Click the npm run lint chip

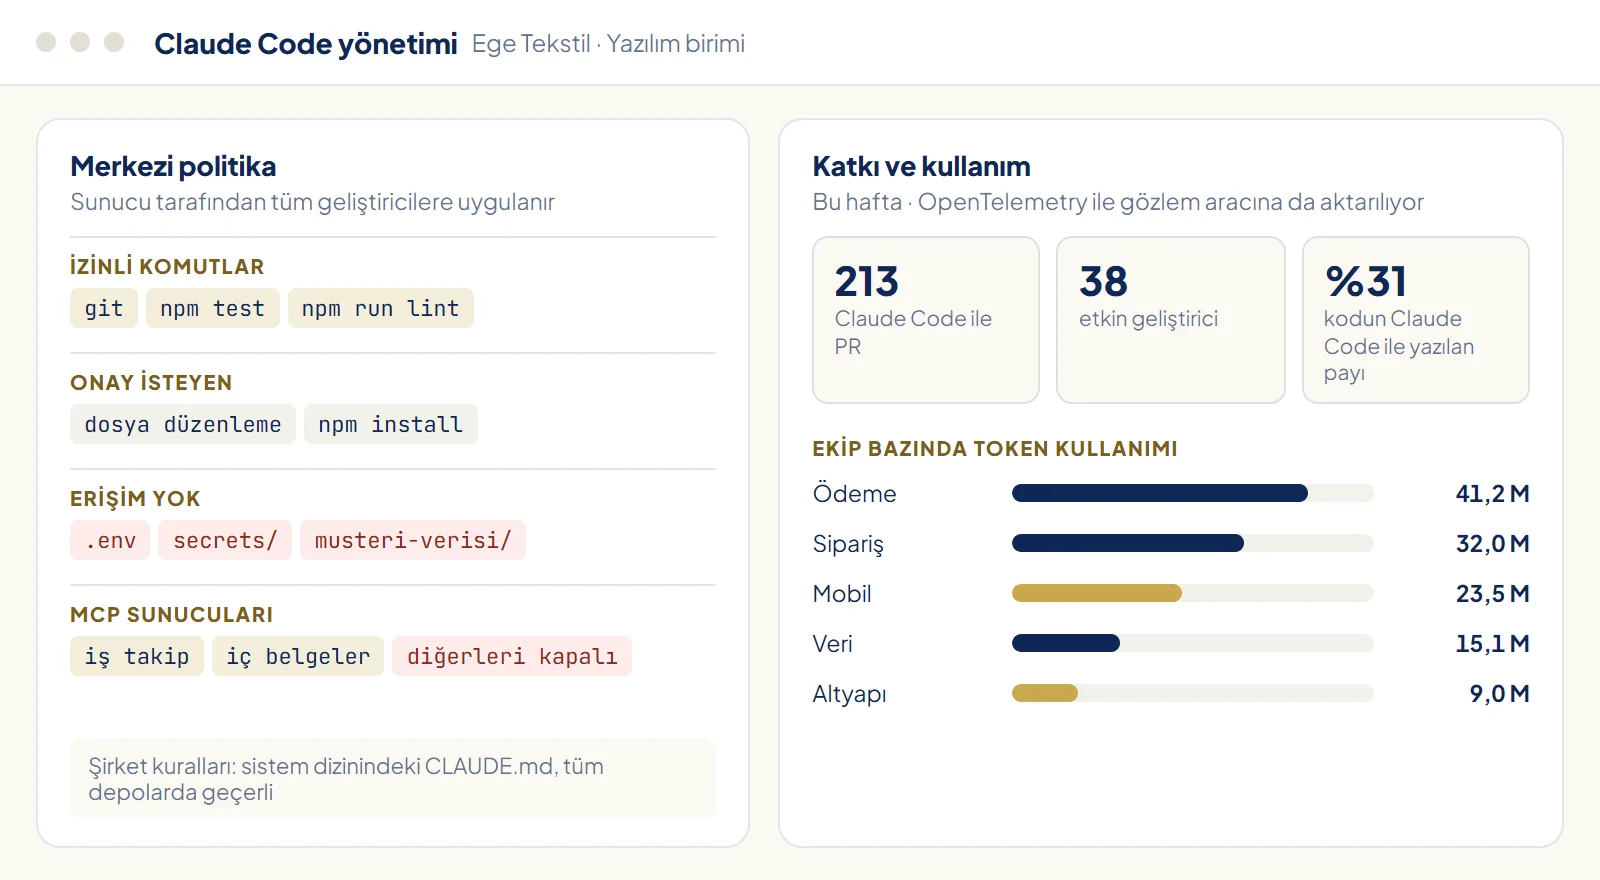(381, 308)
